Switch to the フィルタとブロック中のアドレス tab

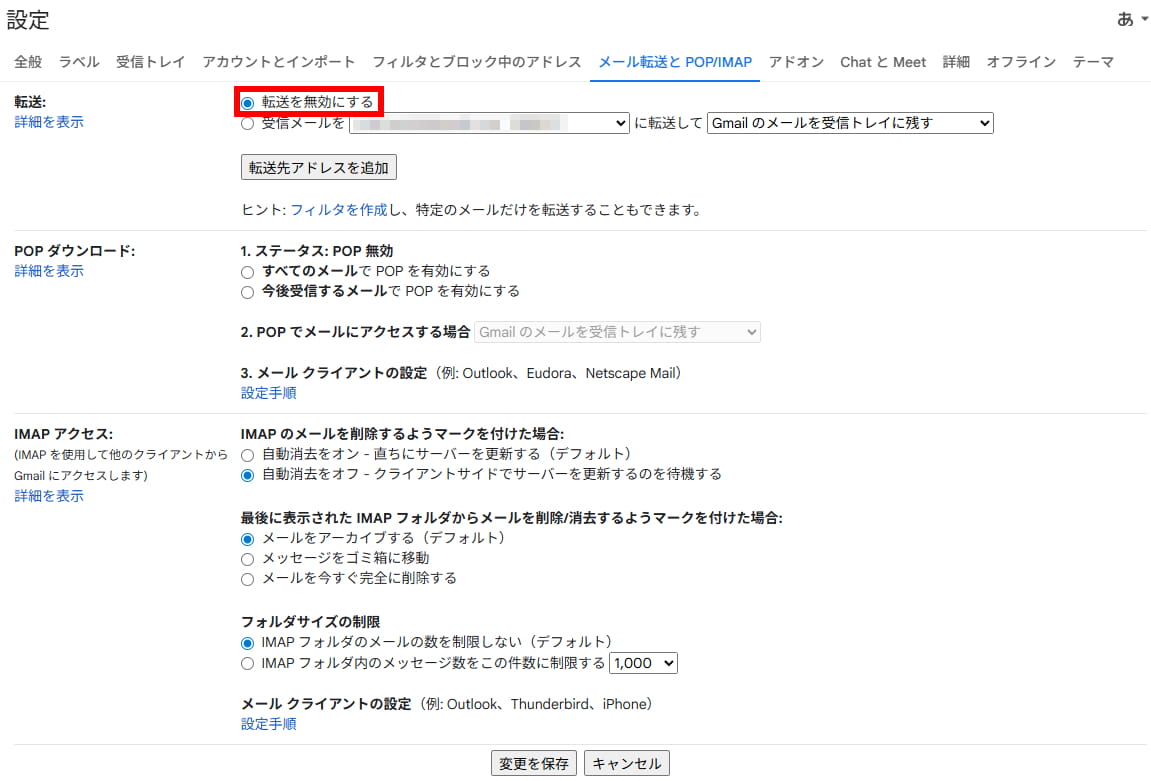pyautogui.click(x=476, y=62)
